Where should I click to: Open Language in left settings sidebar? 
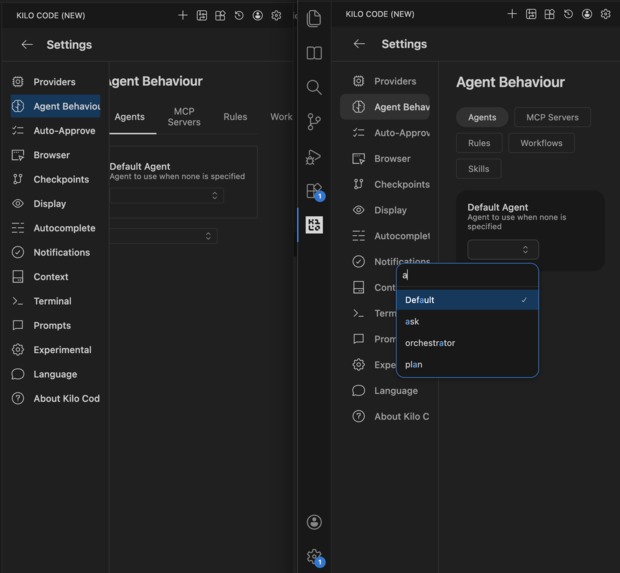pos(55,374)
